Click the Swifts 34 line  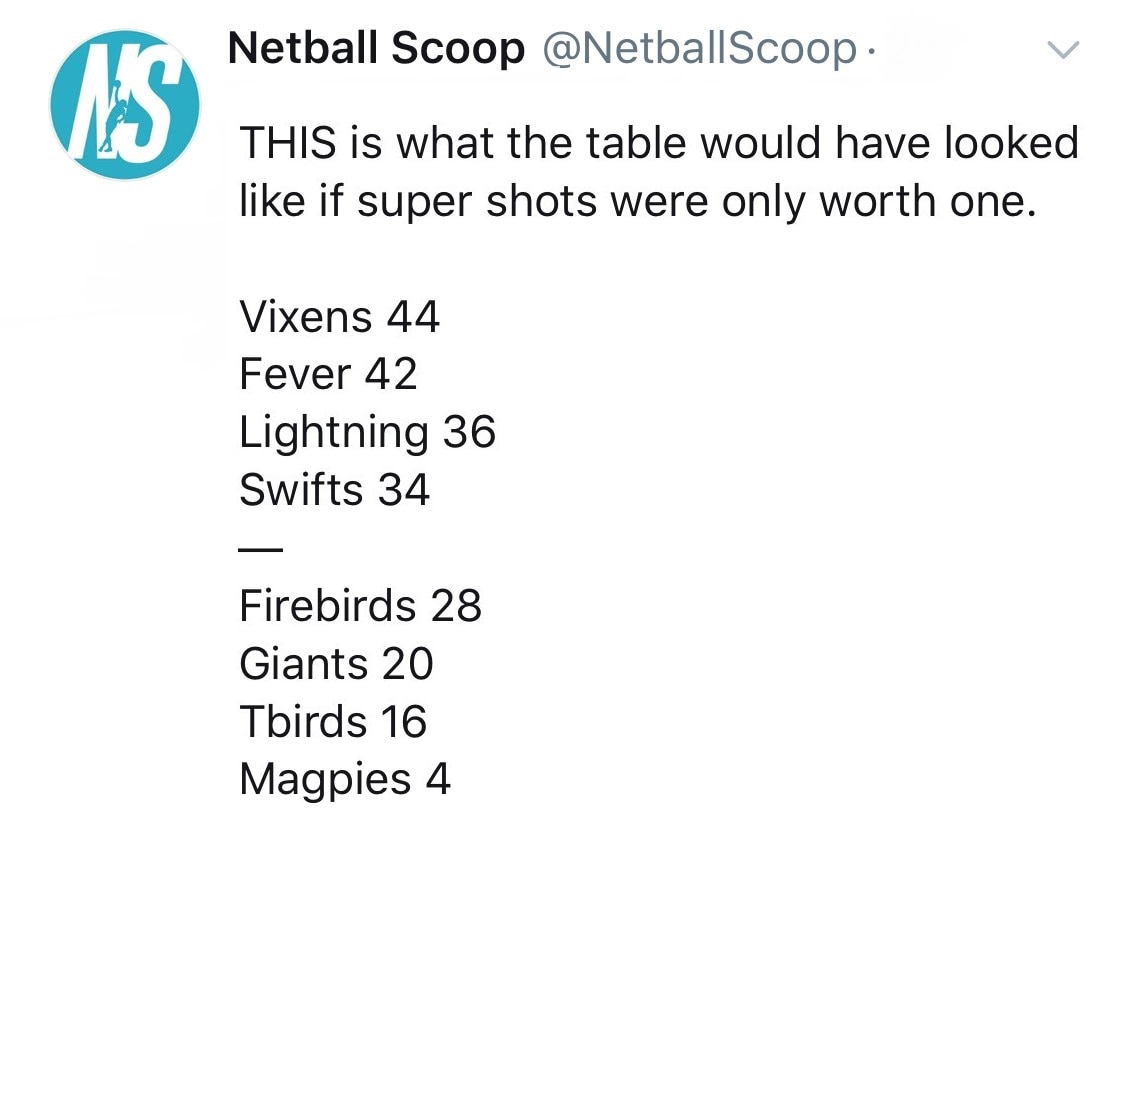click(x=334, y=489)
